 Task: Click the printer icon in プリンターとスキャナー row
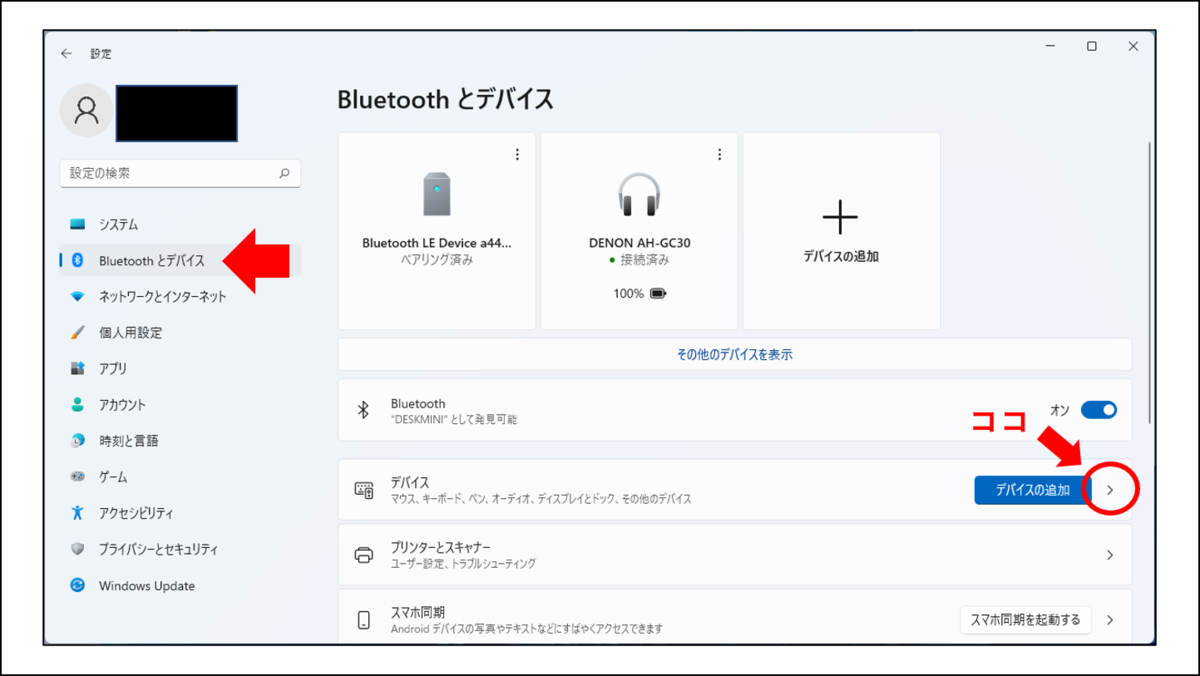364,555
